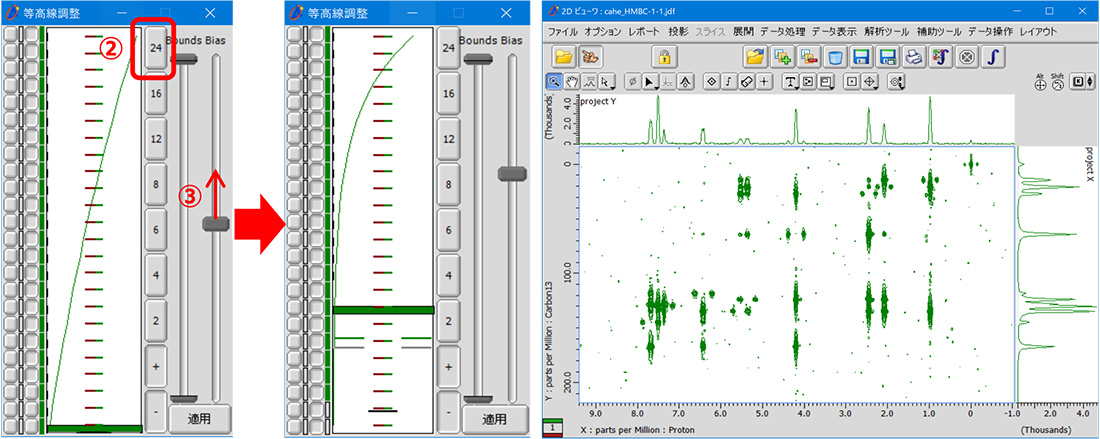The height and width of the screenshot is (439, 1100).
Task: Click the printer icon in the 2D viewer toolbar
Action: tap(912, 57)
